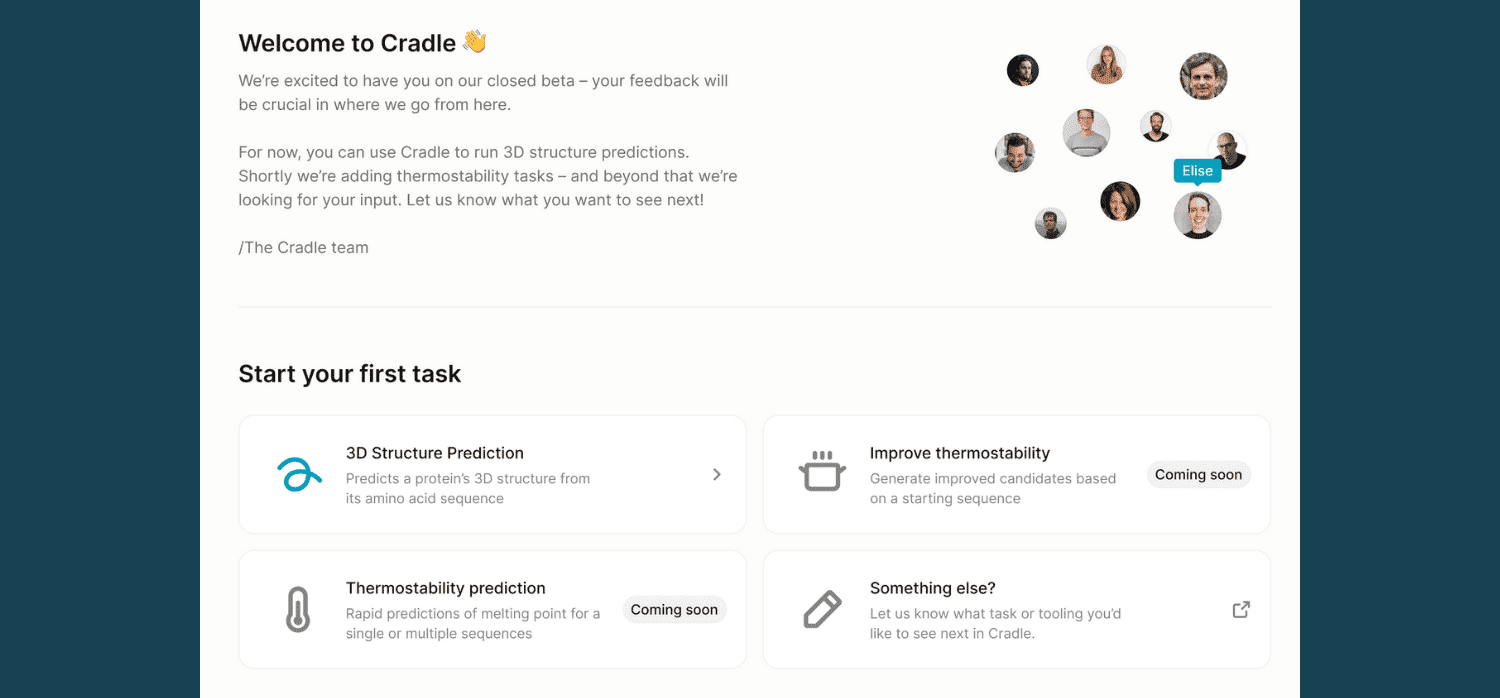The height and width of the screenshot is (698, 1500).
Task: Click the bald man with glasses avatar
Action: tap(1228, 150)
